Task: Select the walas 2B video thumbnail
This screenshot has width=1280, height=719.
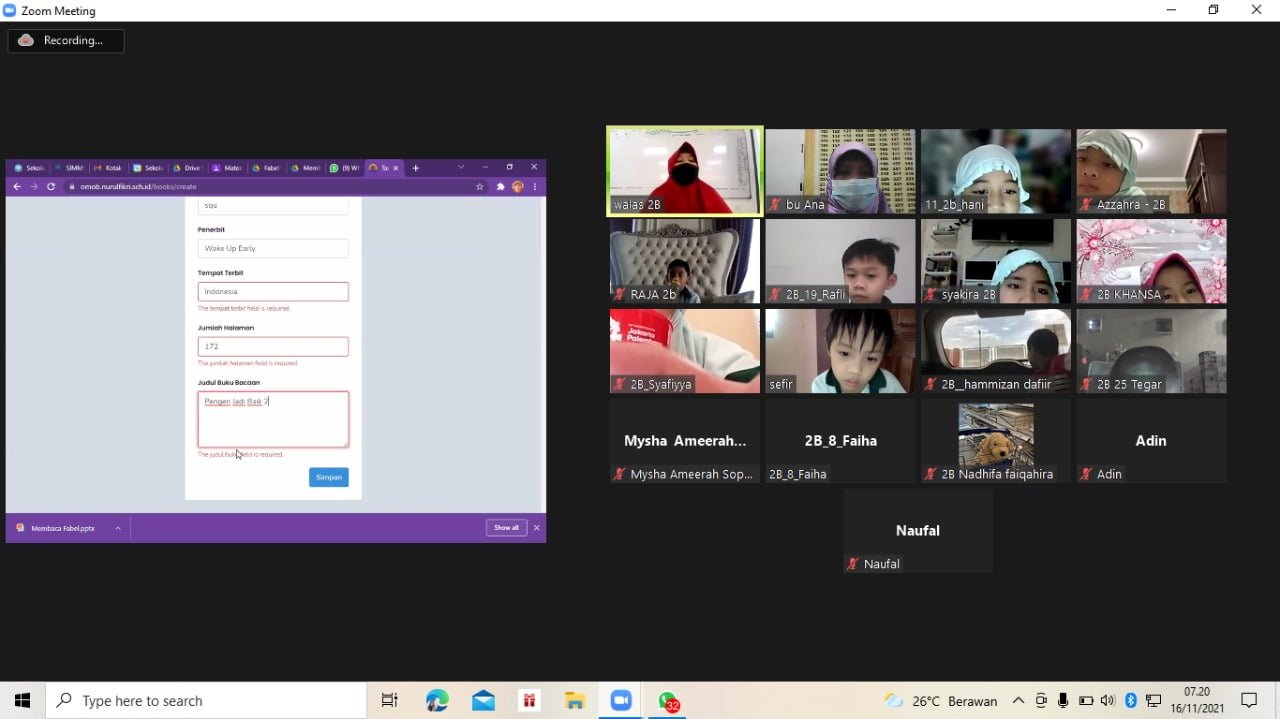Action: tap(685, 171)
